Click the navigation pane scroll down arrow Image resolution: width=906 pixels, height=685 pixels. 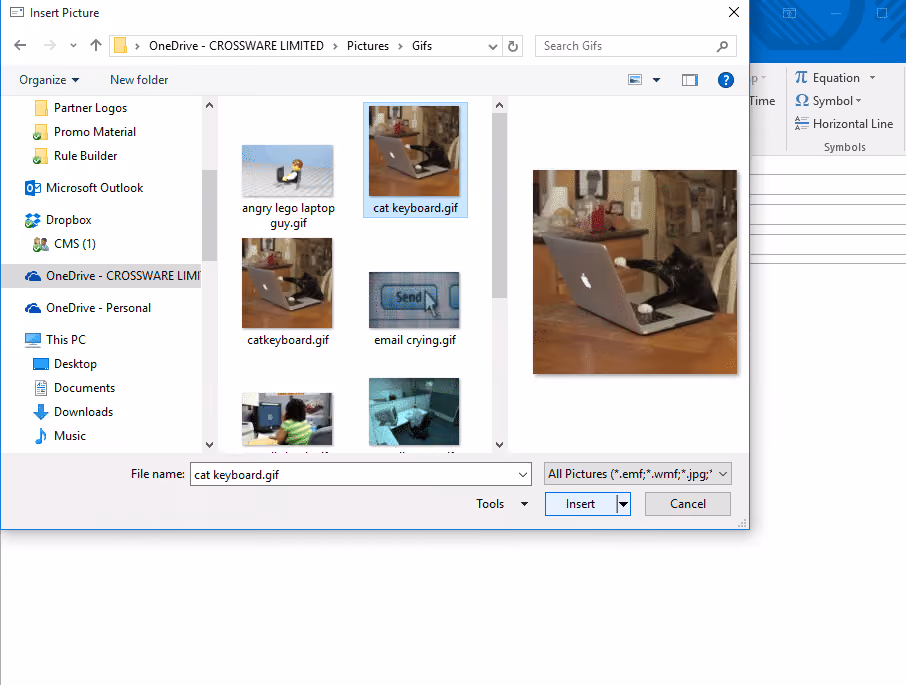[x=209, y=445]
